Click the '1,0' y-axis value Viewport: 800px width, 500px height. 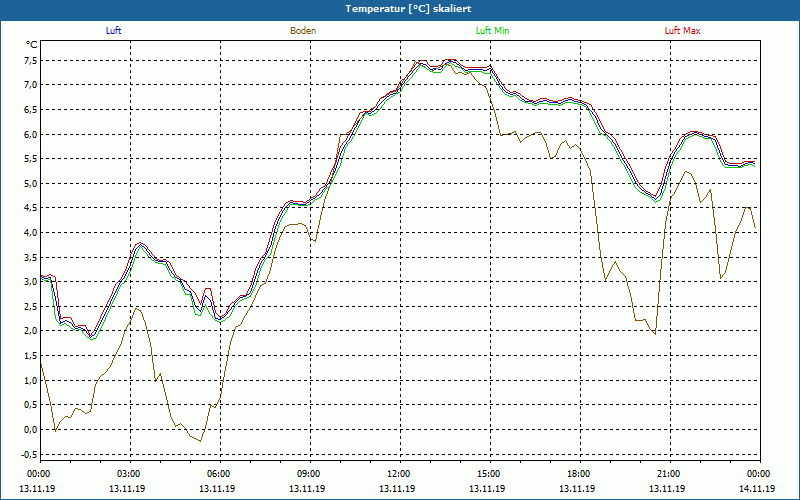(x=31, y=380)
